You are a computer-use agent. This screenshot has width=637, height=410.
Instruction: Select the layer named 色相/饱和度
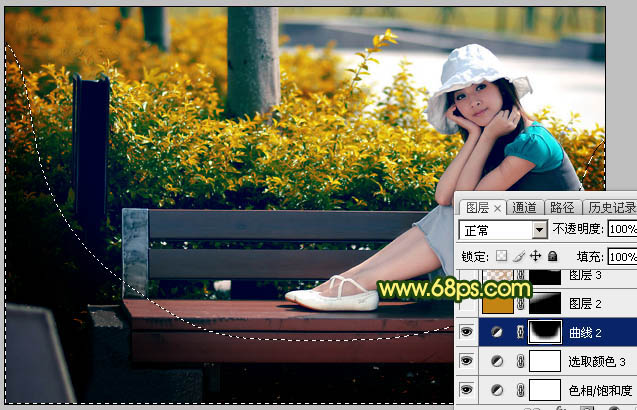pos(600,390)
